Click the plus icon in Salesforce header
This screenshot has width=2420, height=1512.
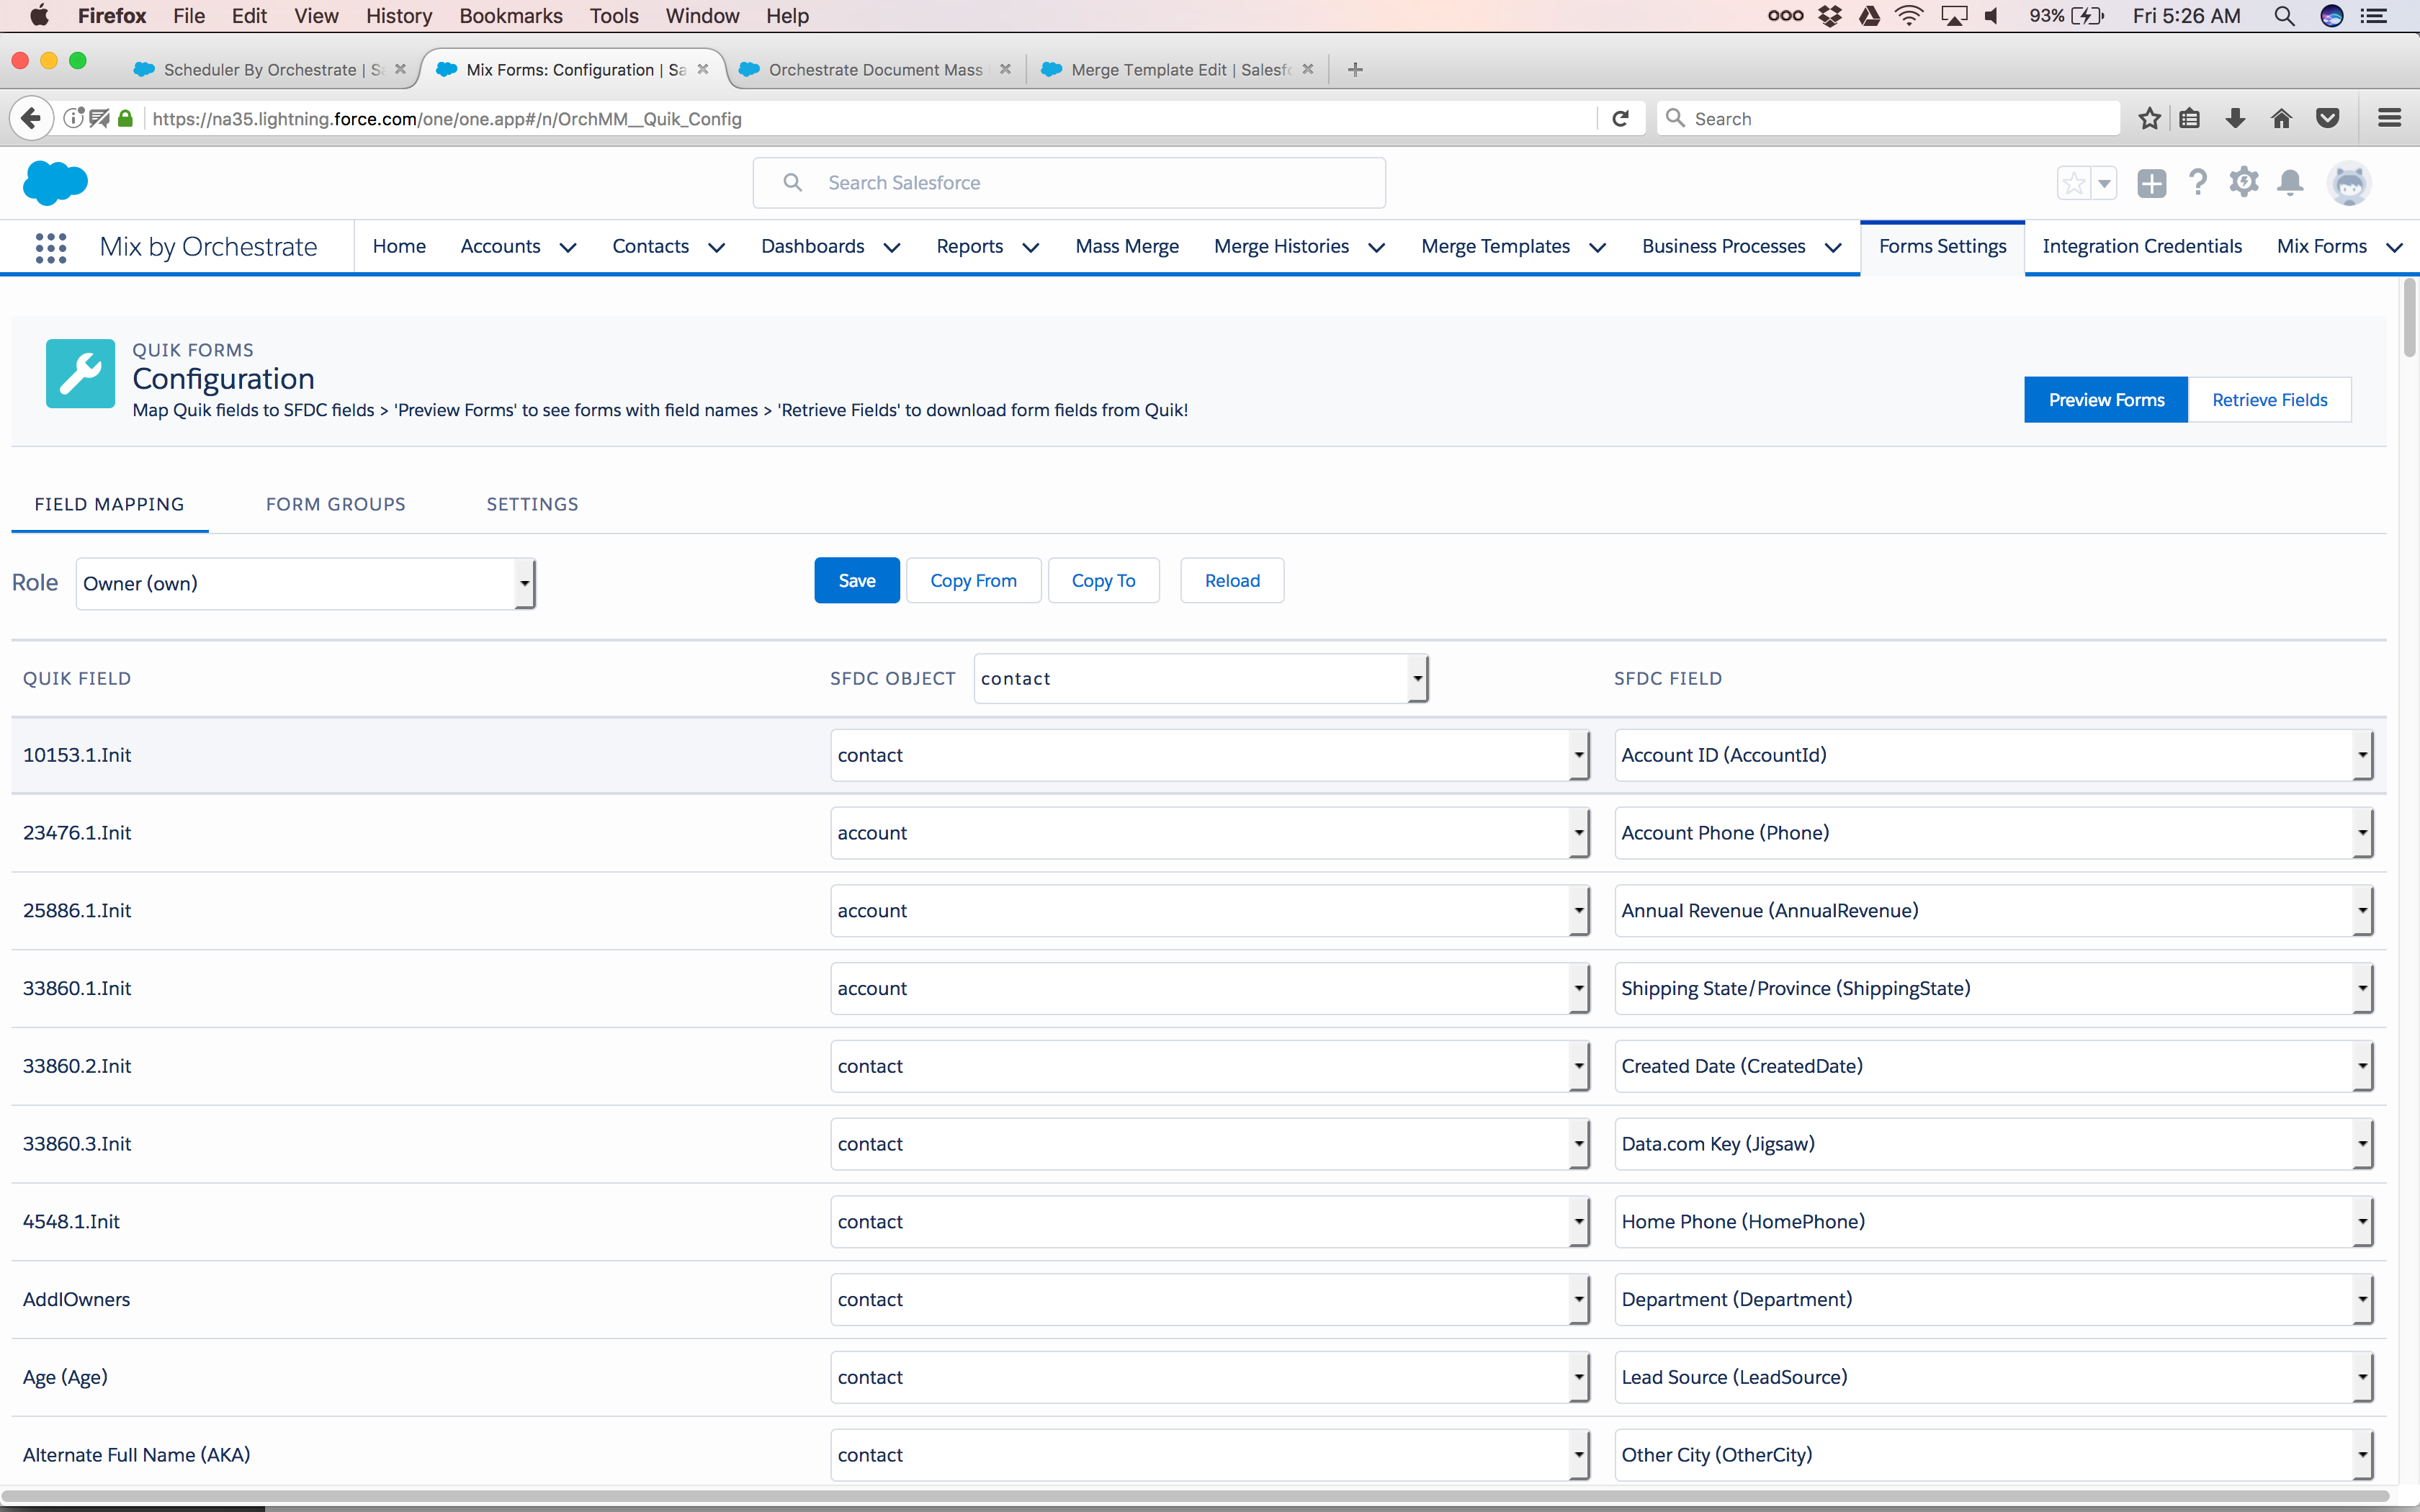pyautogui.click(x=2152, y=182)
